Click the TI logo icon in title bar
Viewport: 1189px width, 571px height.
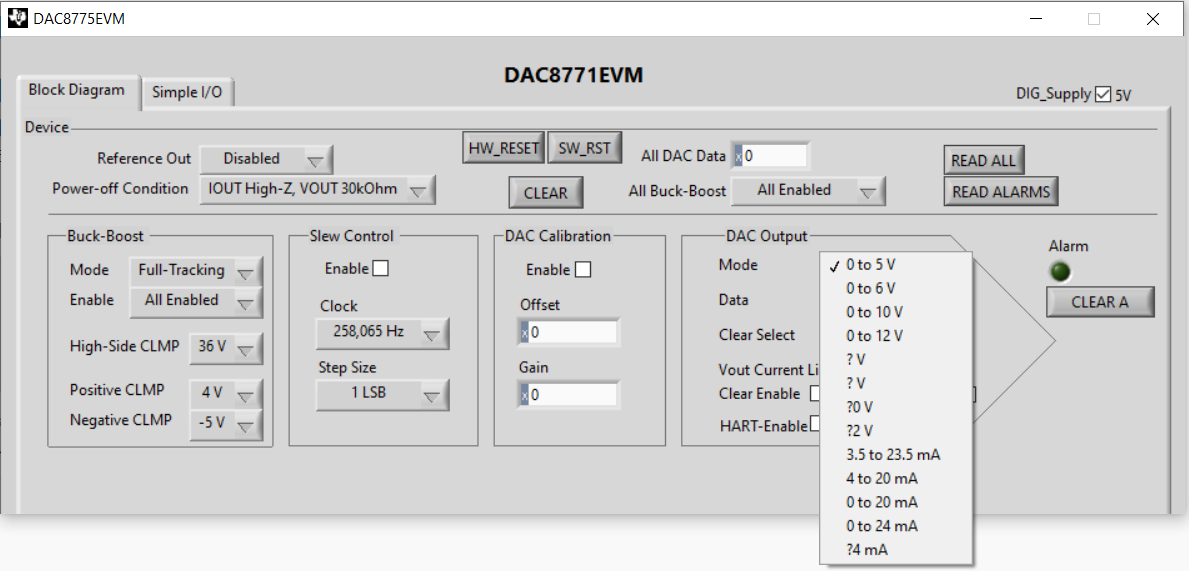[x=17, y=19]
